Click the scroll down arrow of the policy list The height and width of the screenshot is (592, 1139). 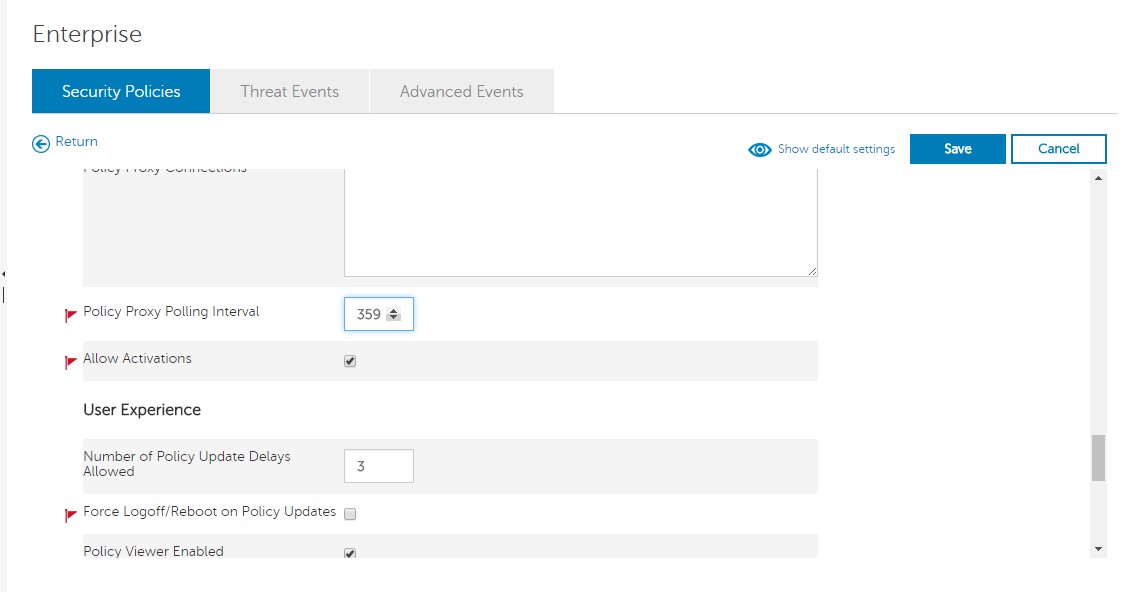(x=1098, y=549)
